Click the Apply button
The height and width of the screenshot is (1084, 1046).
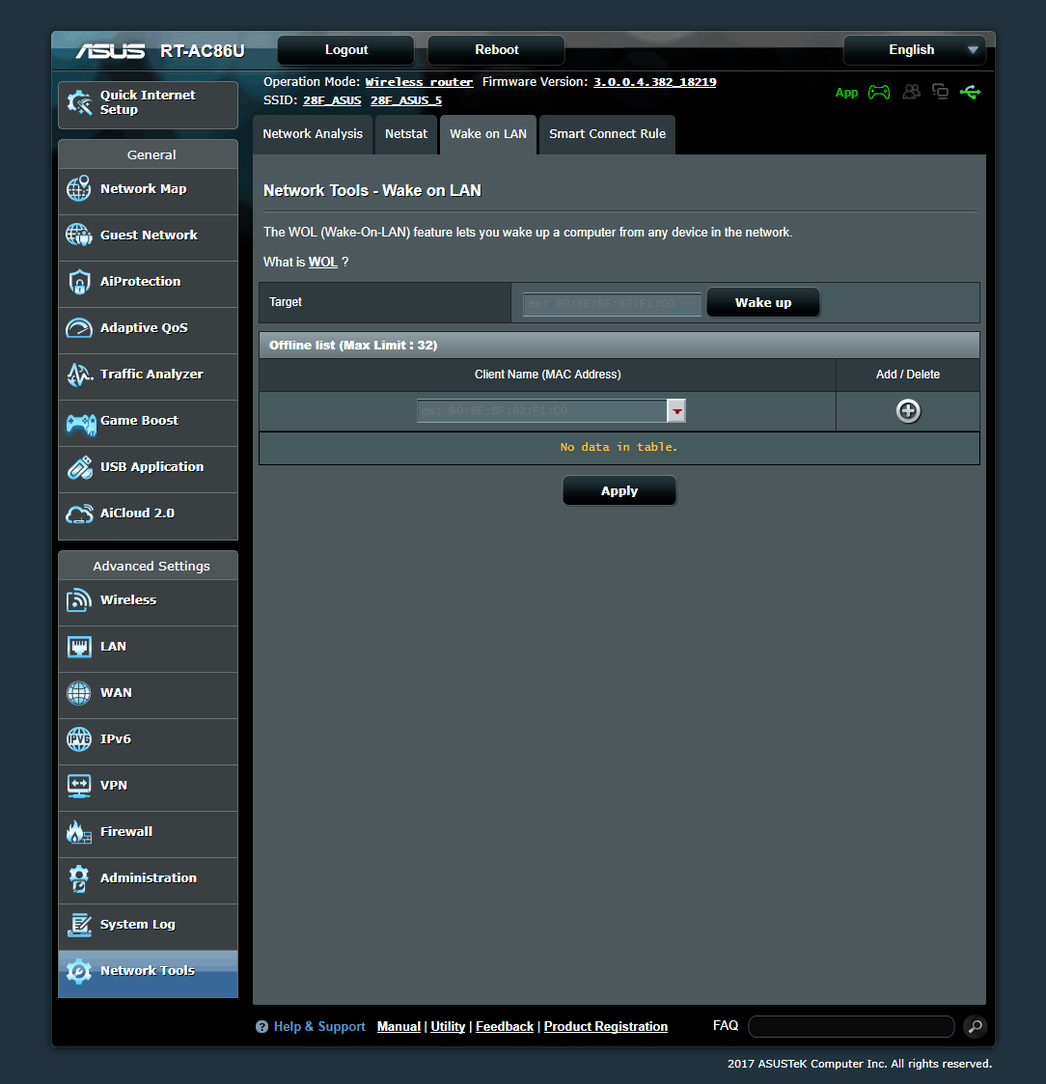(619, 491)
